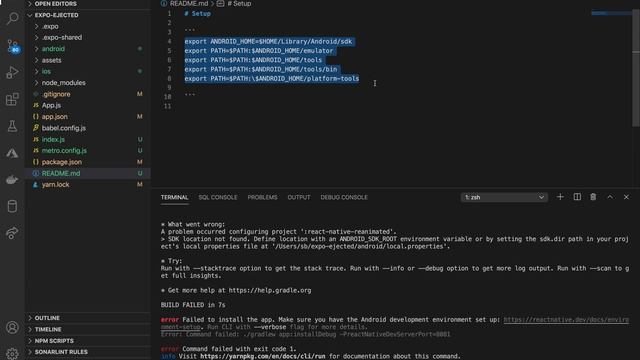
Task: Open the yarn.lock file
Action: (x=88, y=184)
